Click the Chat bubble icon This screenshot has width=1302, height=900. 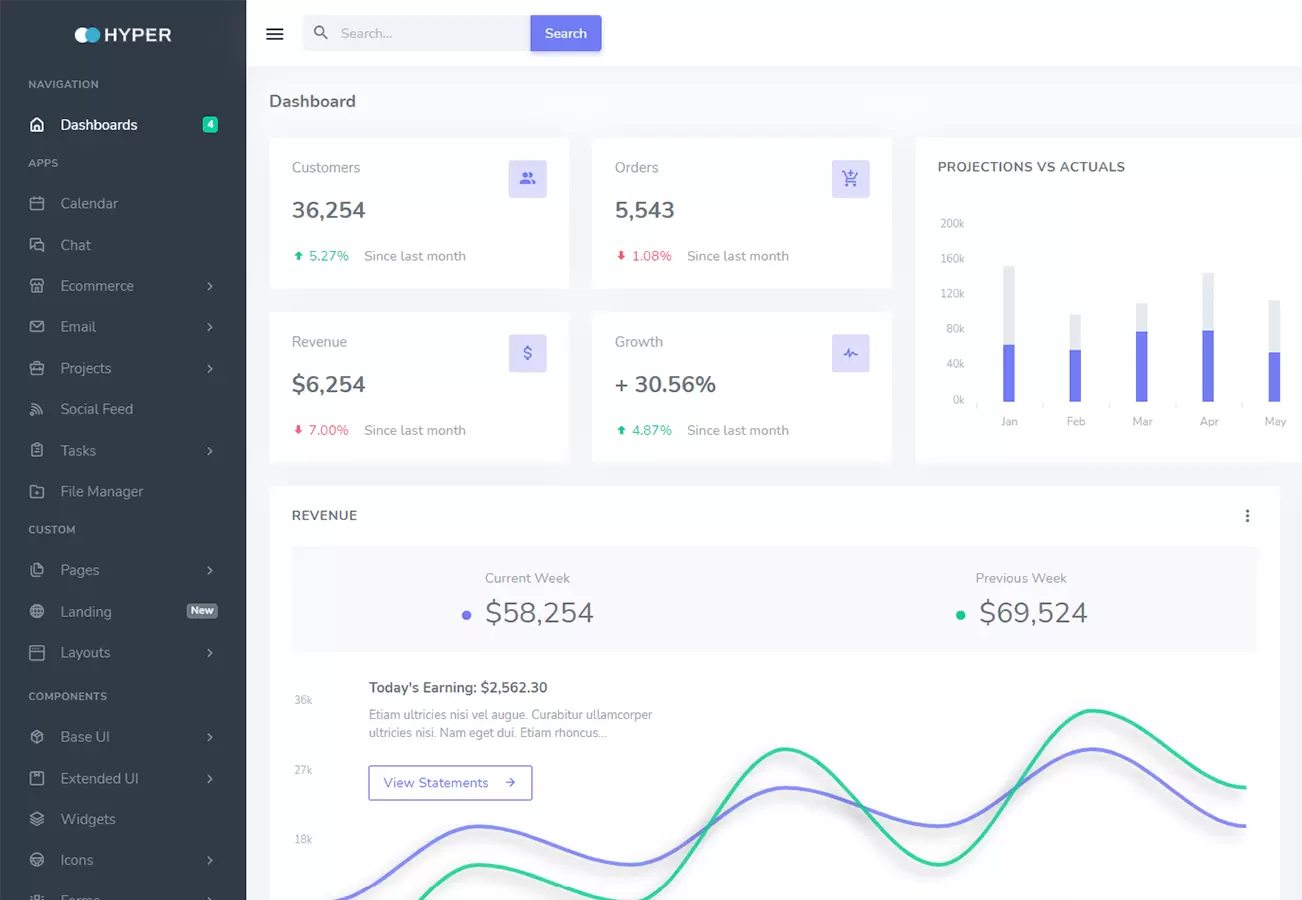click(37, 245)
